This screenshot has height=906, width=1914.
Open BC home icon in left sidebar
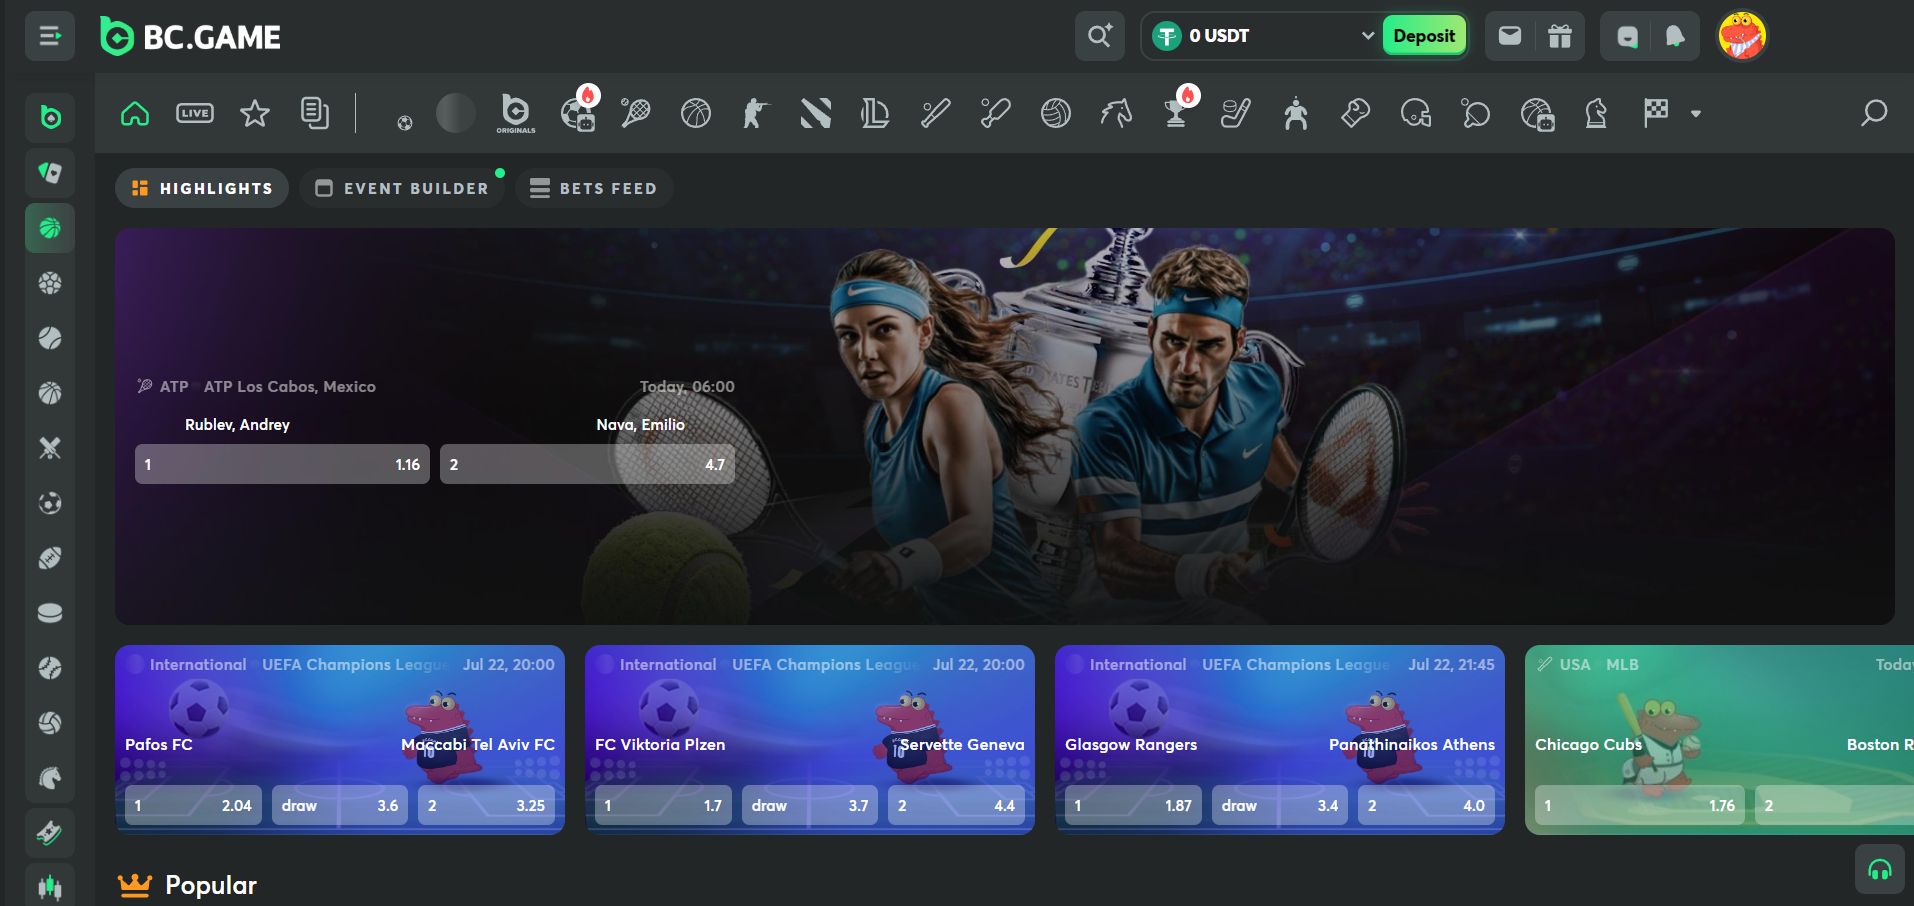[x=50, y=118]
